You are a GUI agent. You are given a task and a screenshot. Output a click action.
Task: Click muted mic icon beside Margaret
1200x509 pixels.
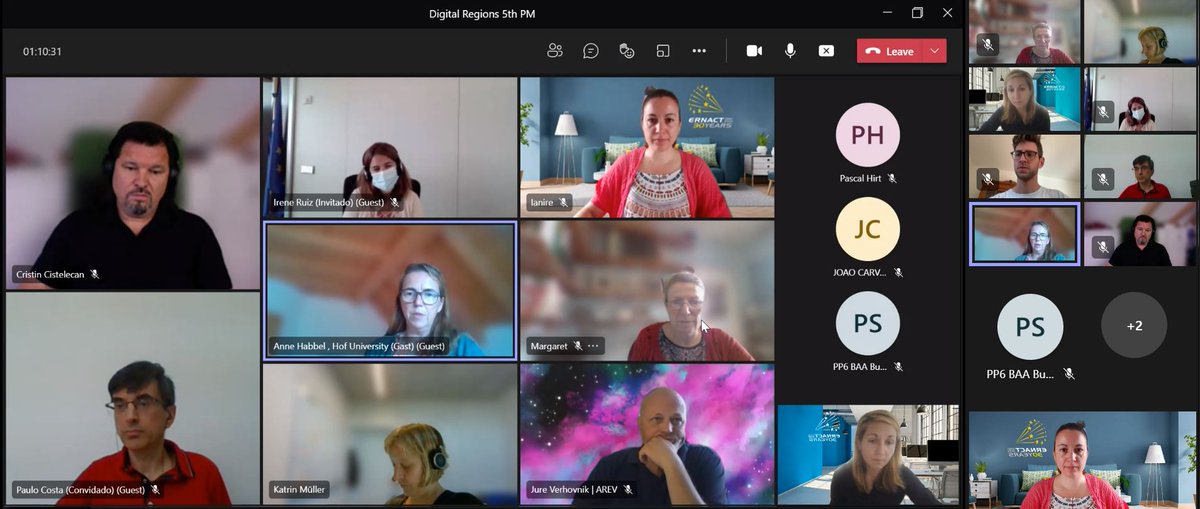pos(577,346)
